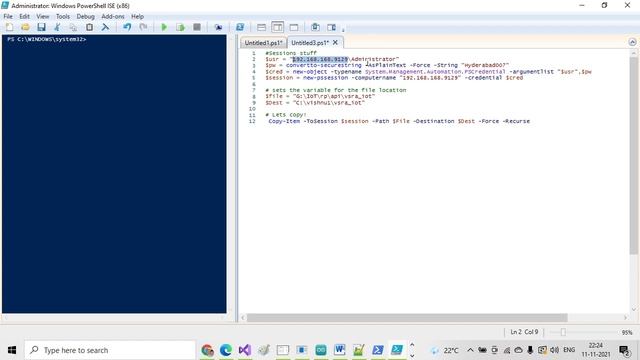Open a script file via folder icon

click(25, 27)
